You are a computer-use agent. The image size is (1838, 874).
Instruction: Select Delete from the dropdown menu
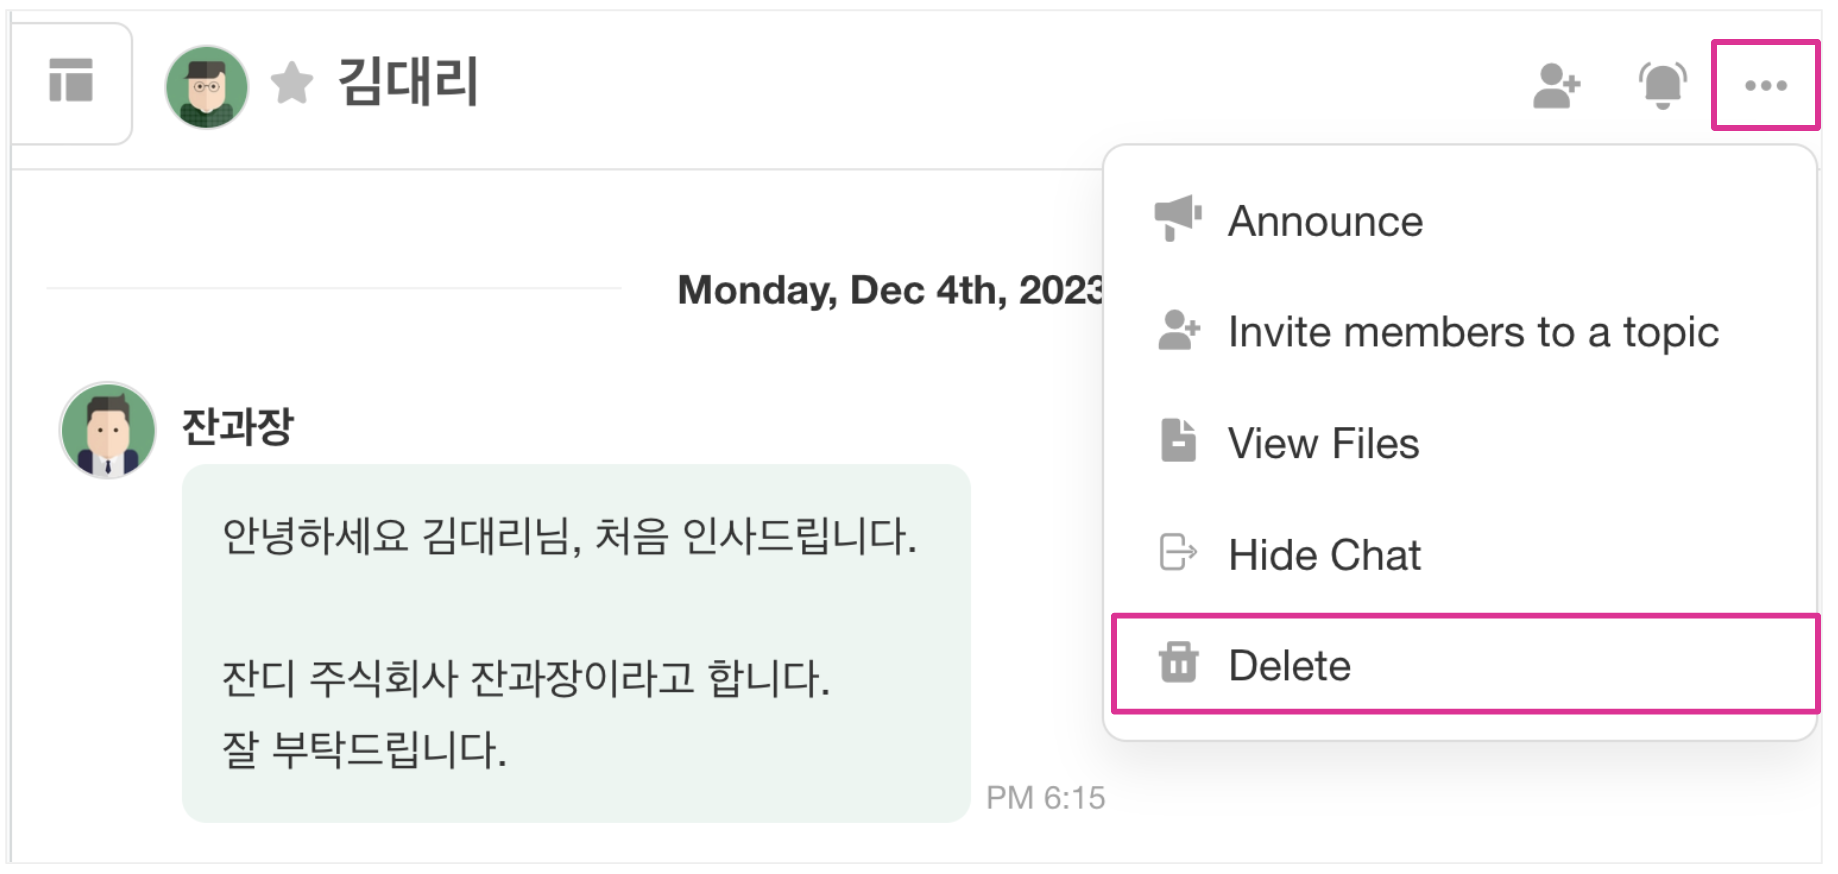(x=1289, y=665)
